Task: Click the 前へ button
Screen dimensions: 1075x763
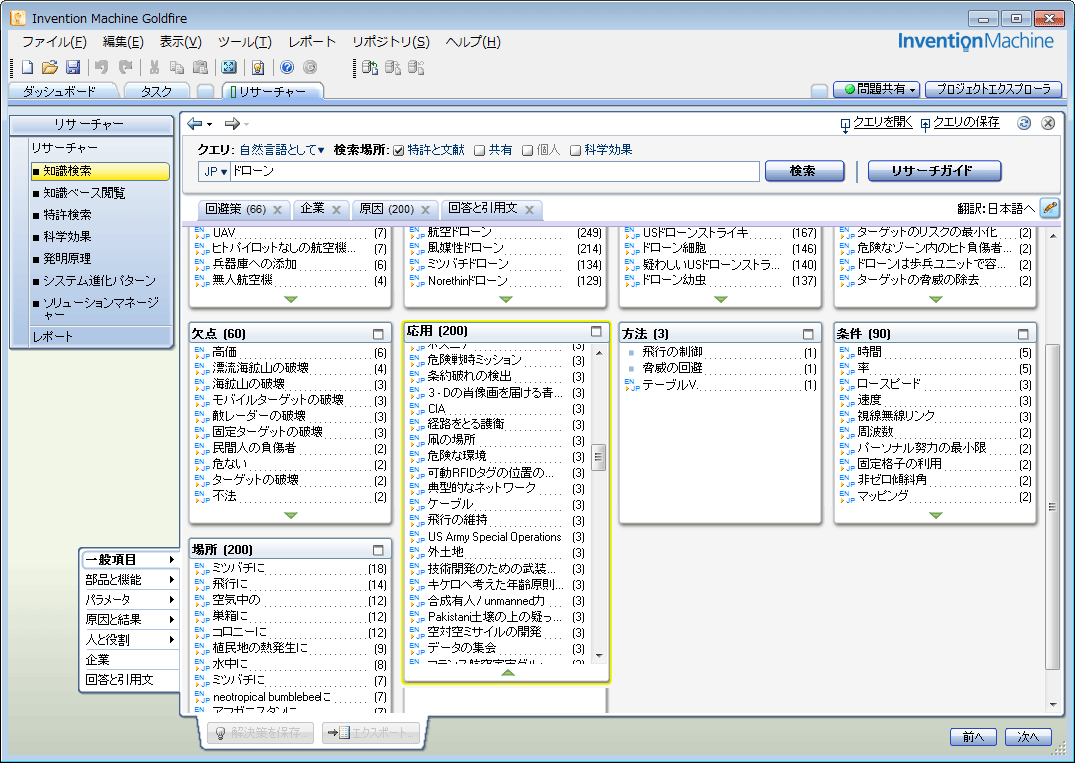Action: (974, 736)
